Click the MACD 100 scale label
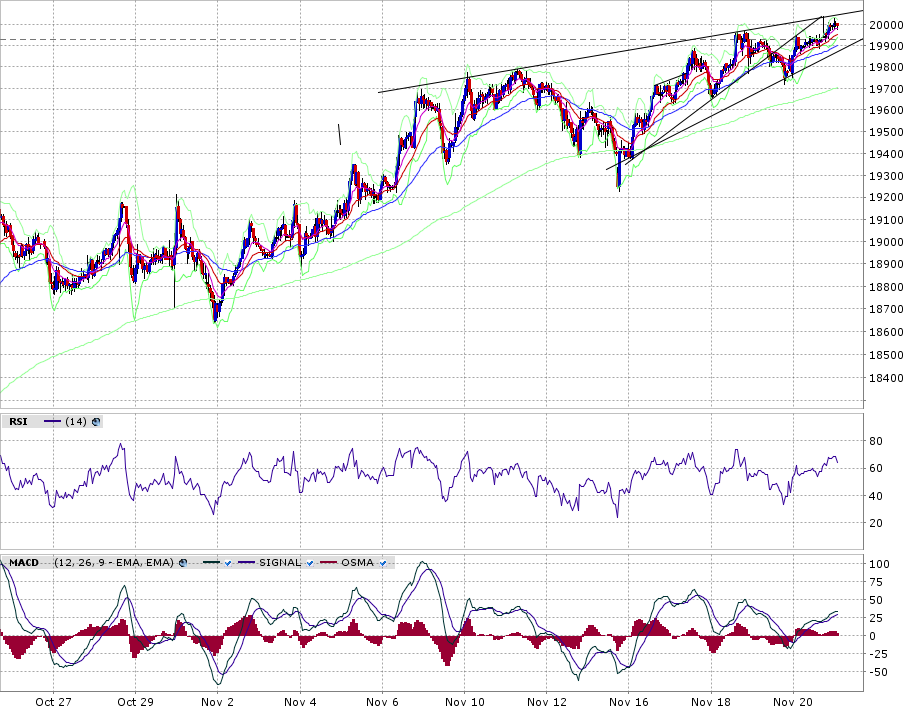 pos(879,564)
